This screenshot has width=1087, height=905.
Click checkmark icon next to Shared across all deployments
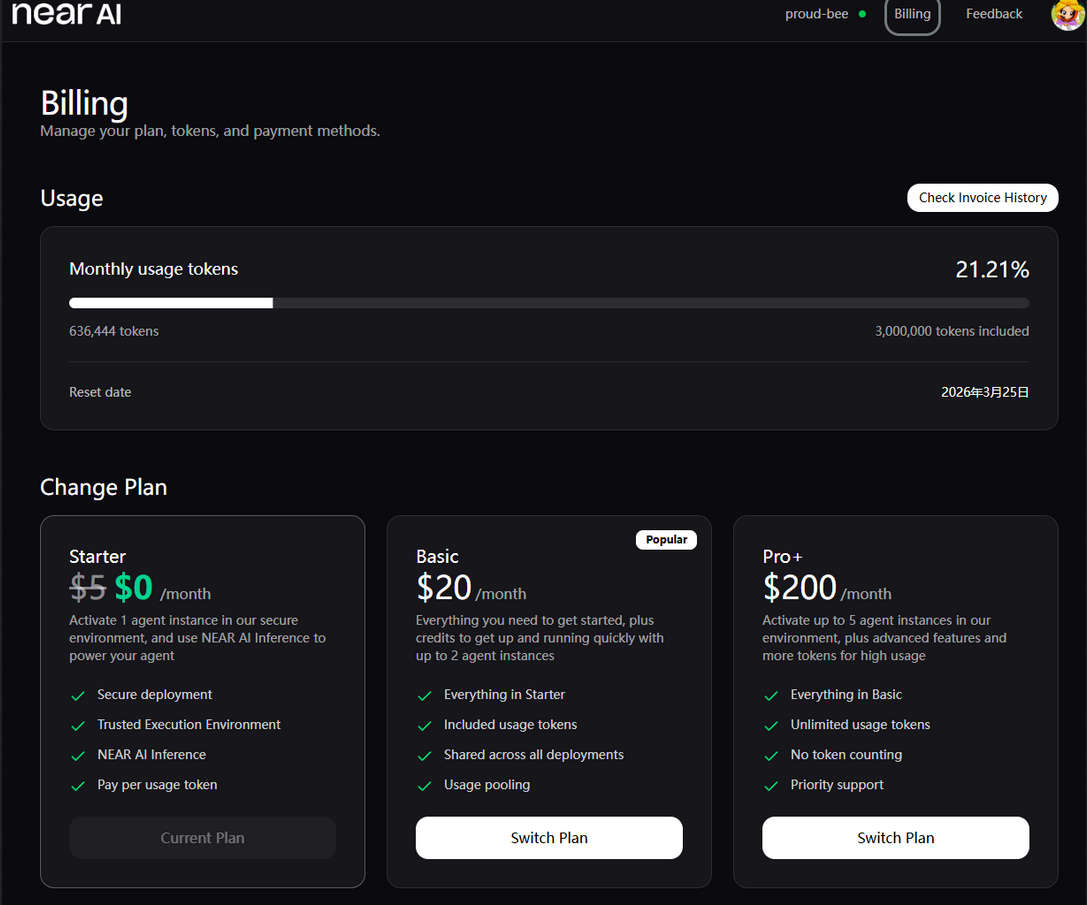(424, 755)
